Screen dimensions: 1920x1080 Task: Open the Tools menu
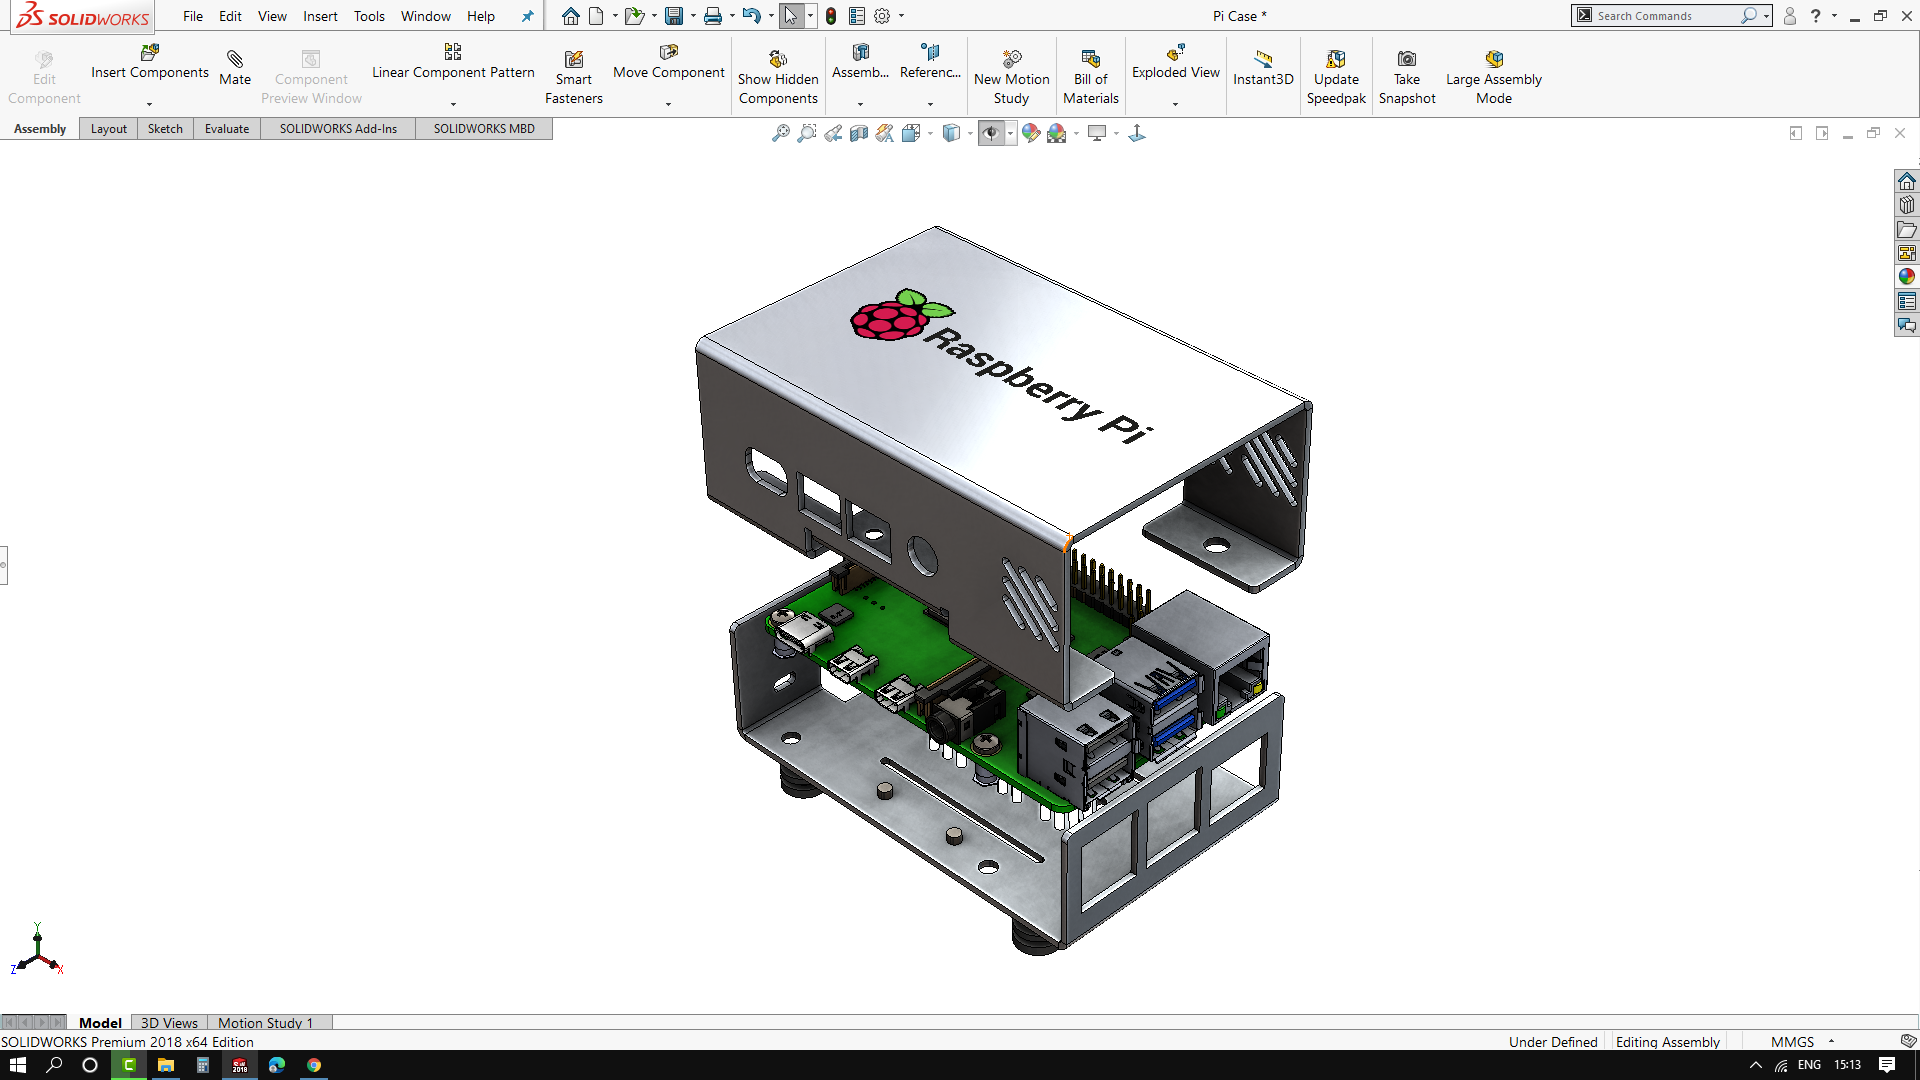click(x=369, y=16)
